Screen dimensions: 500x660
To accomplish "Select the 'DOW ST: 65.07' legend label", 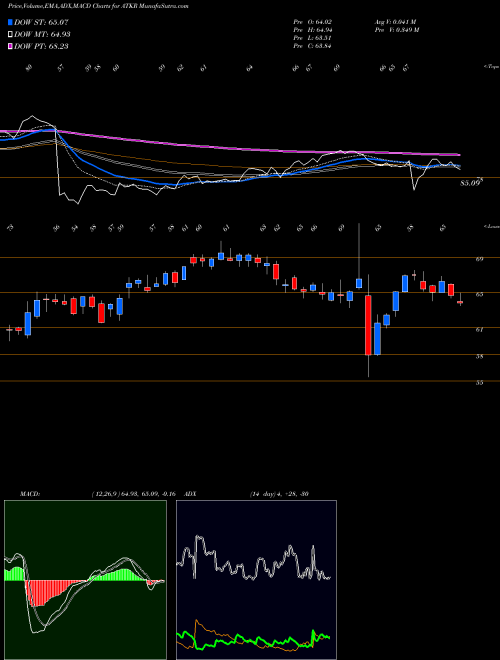I will coord(42,22).
